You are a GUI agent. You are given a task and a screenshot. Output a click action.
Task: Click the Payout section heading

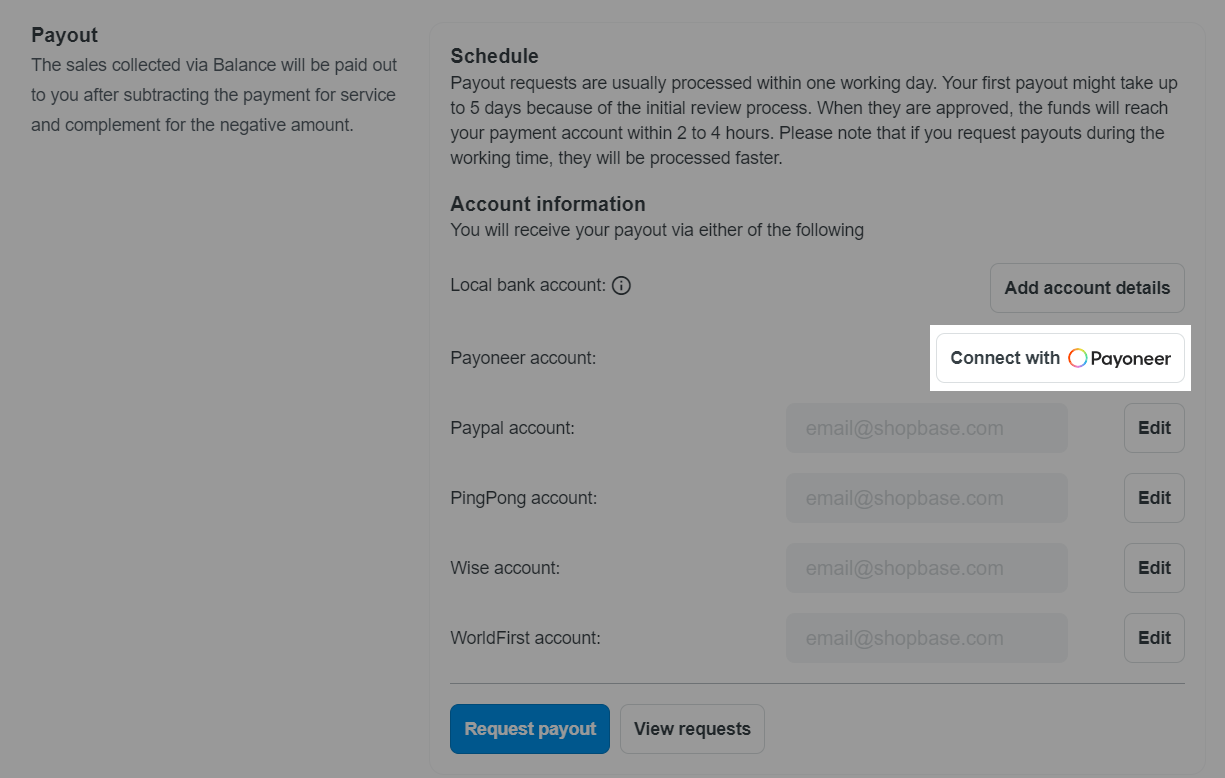coord(64,35)
